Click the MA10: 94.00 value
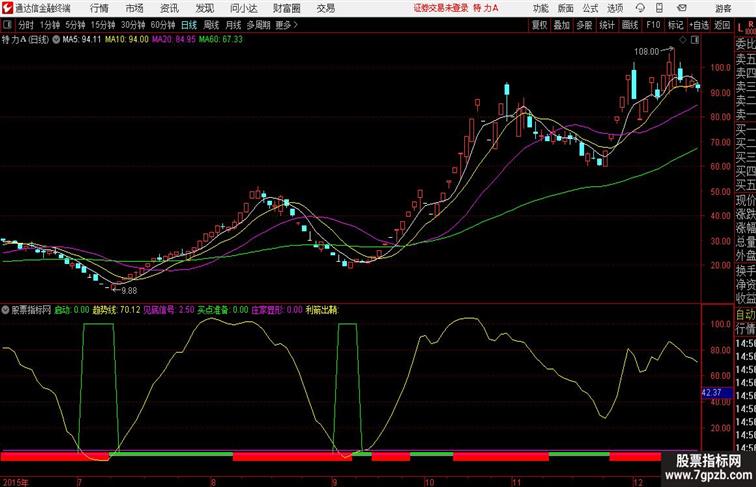 coord(127,40)
